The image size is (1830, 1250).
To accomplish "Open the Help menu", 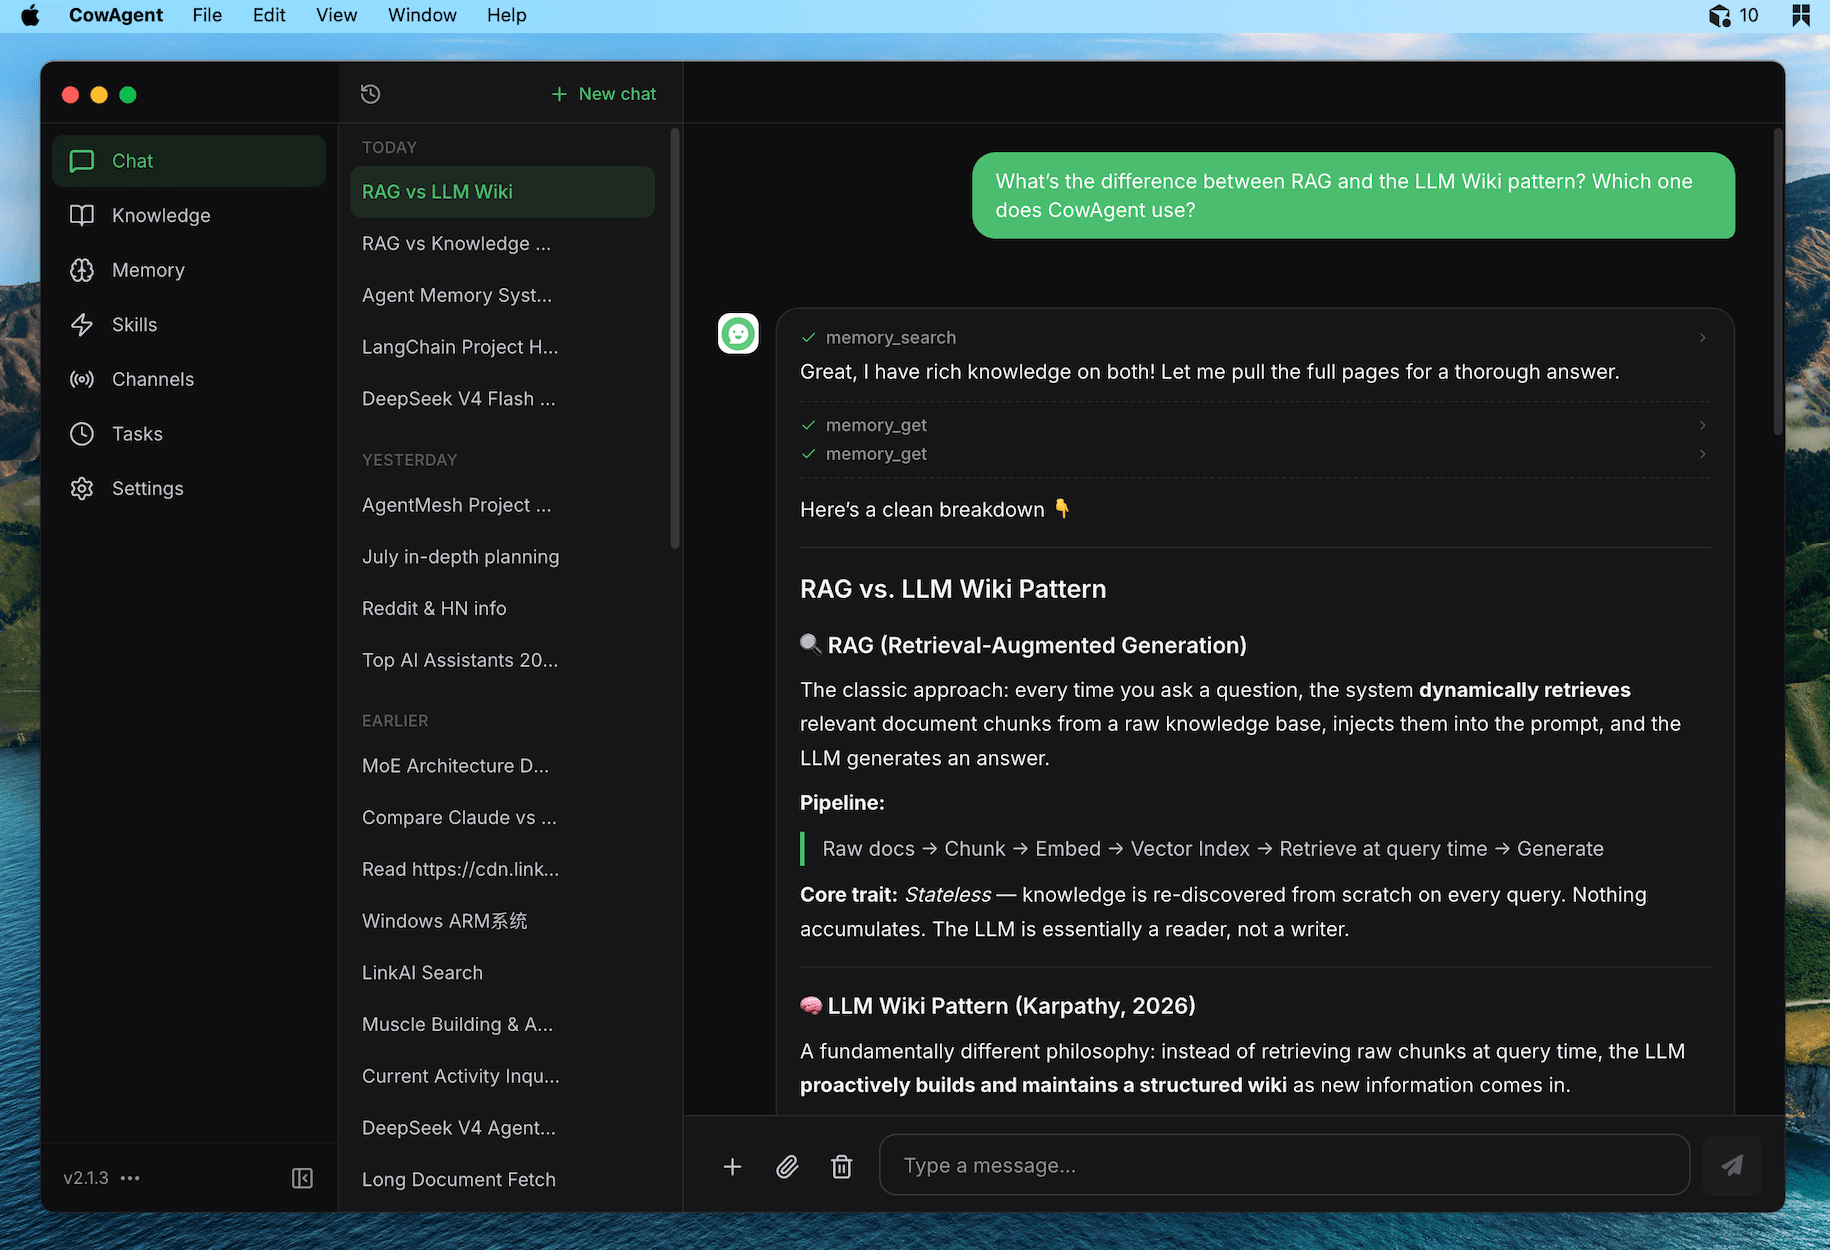I will coord(506,15).
